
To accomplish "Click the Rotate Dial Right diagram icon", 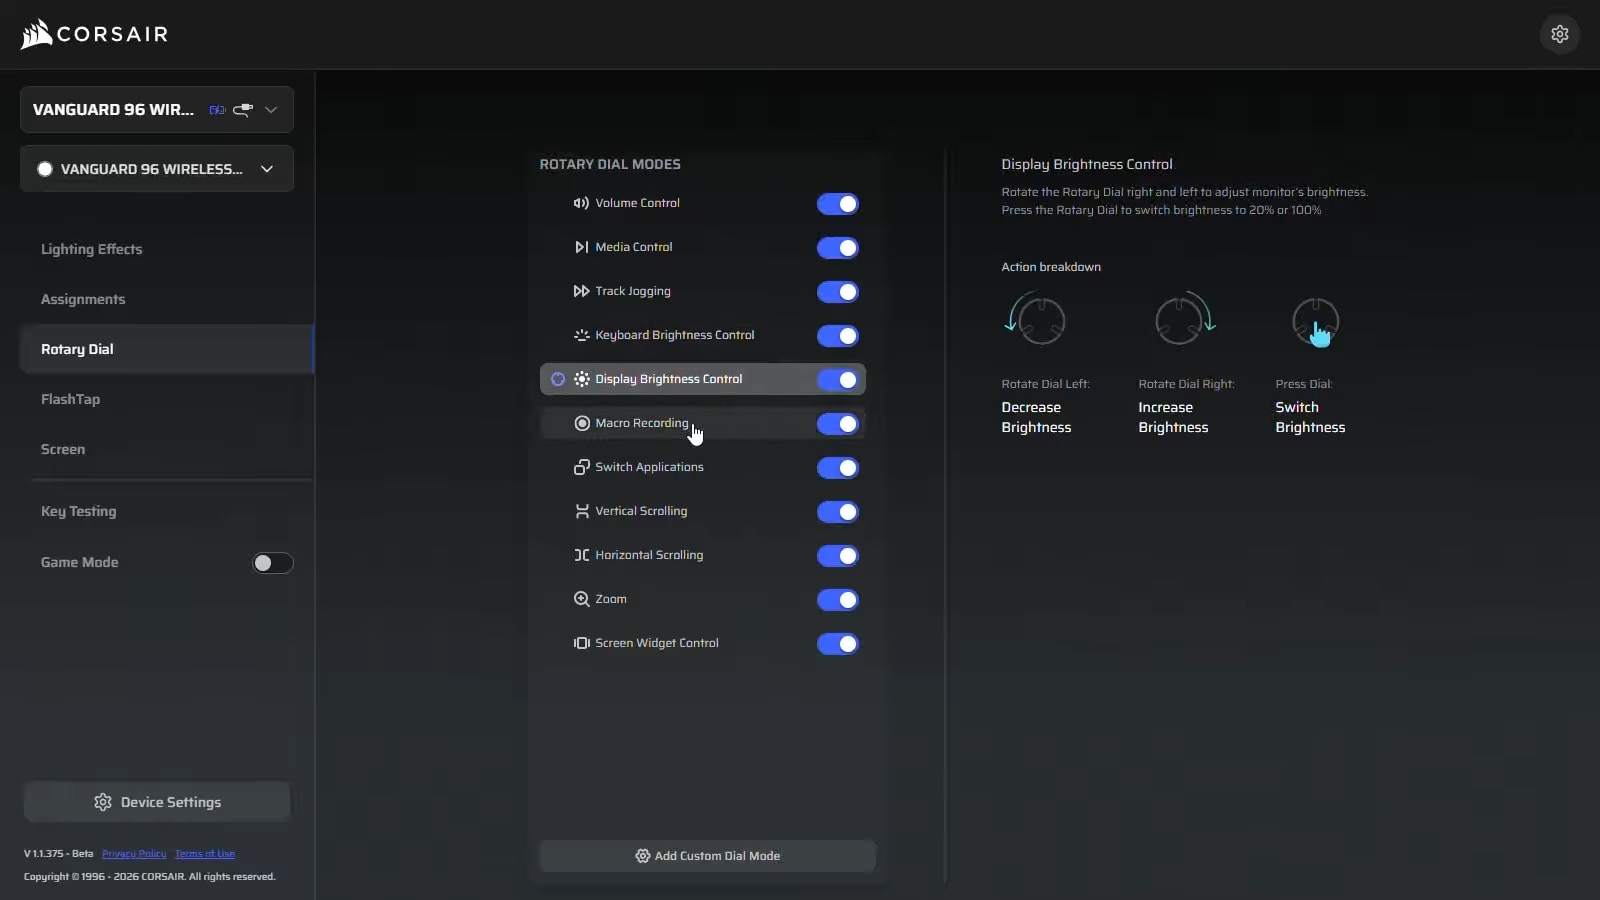I will point(1184,320).
